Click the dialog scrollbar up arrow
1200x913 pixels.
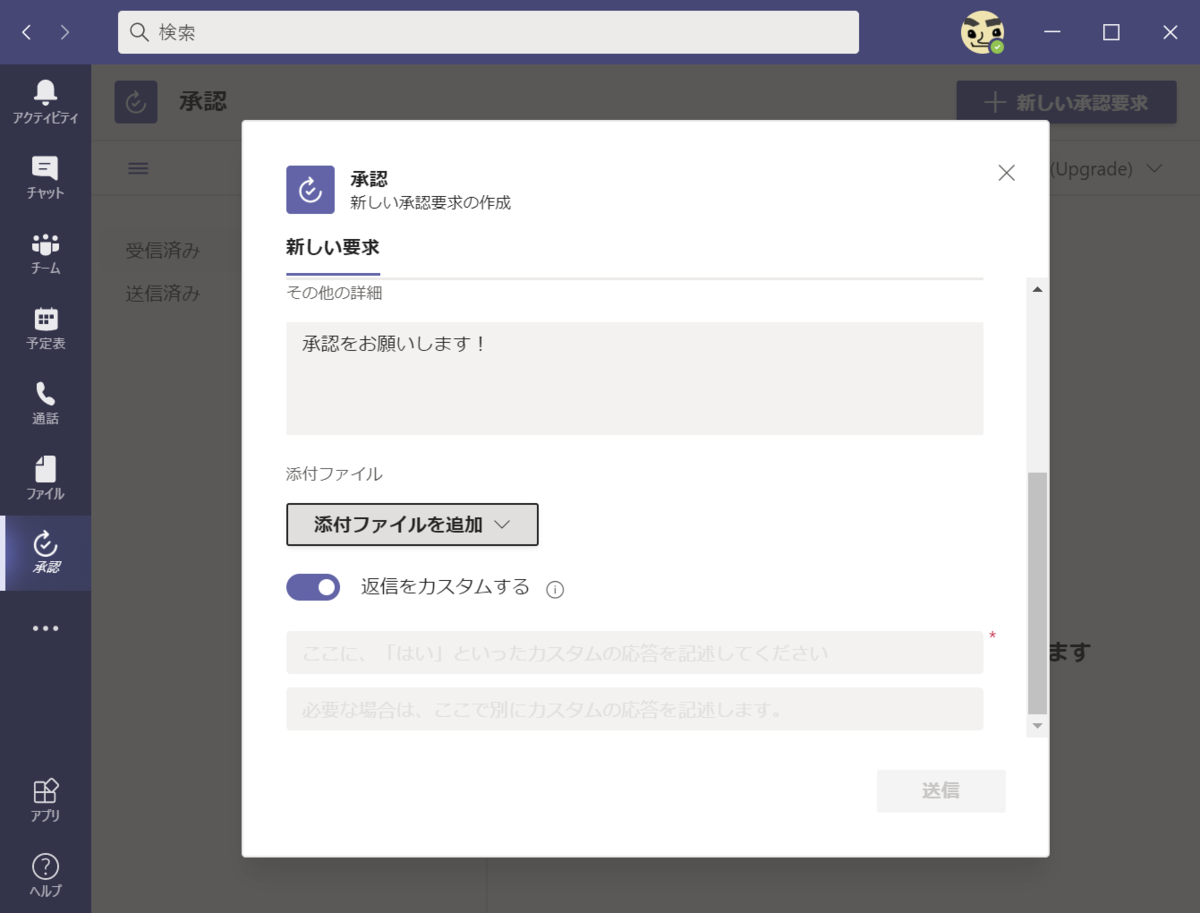click(1037, 289)
